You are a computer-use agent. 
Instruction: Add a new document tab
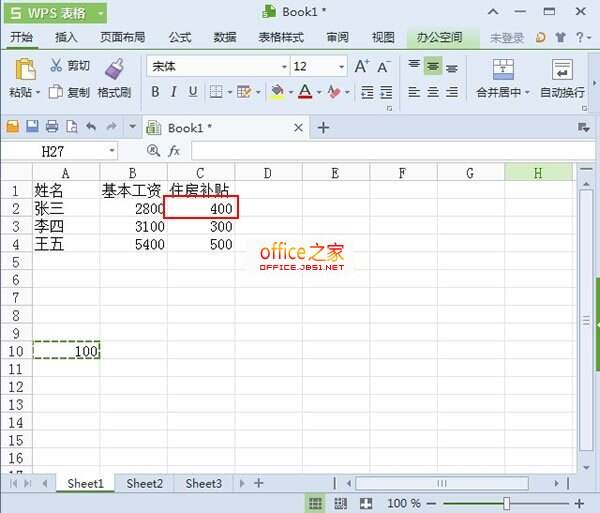click(x=323, y=128)
